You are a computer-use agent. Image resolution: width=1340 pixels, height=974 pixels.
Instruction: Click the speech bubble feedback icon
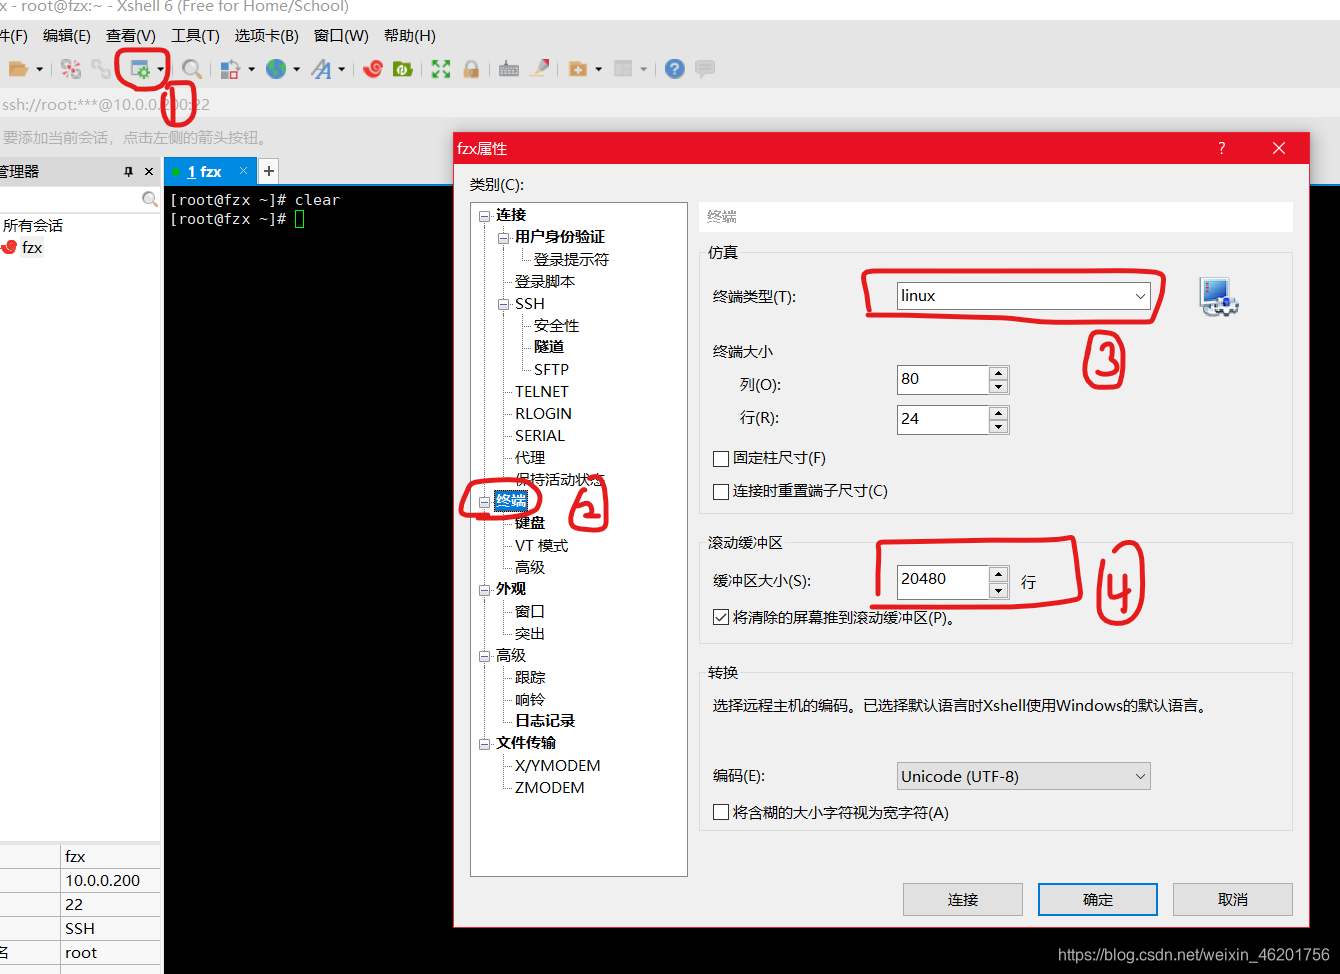pyautogui.click(x=705, y=69)
